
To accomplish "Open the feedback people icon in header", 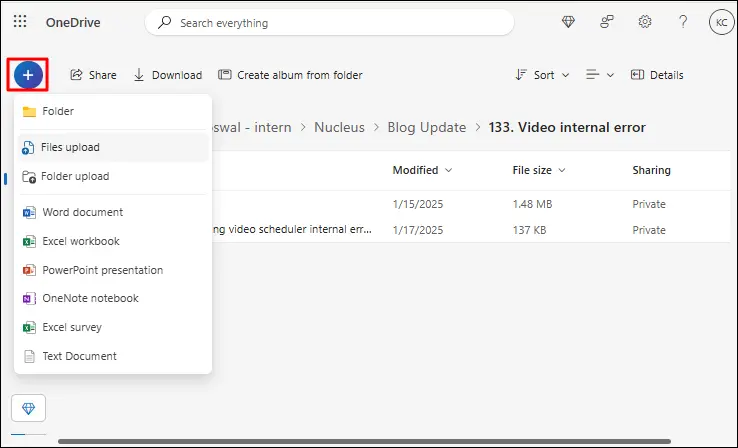I will [607, 22].
